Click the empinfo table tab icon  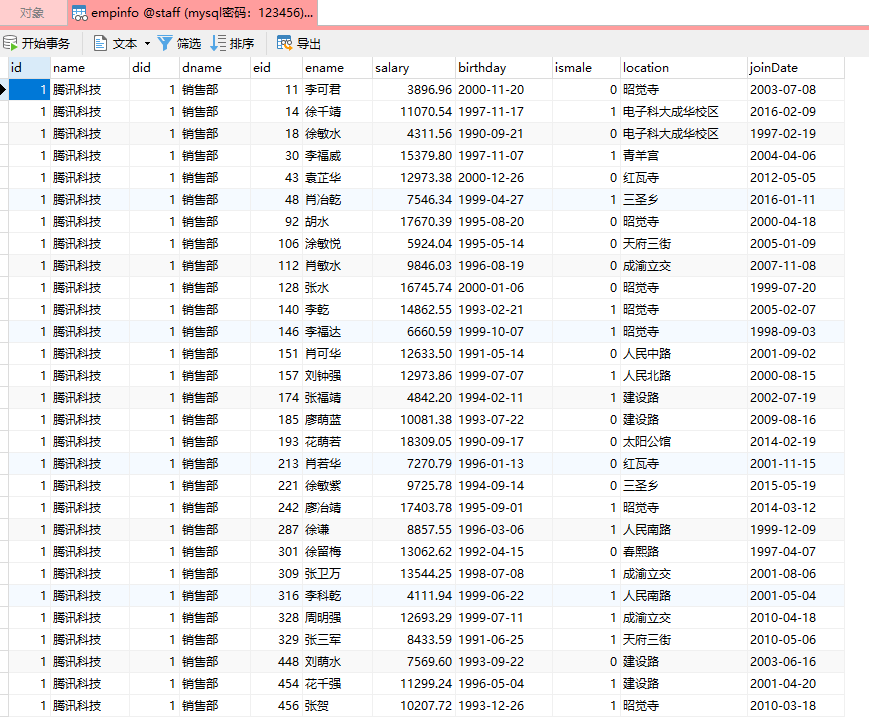[x=80, y=13]
